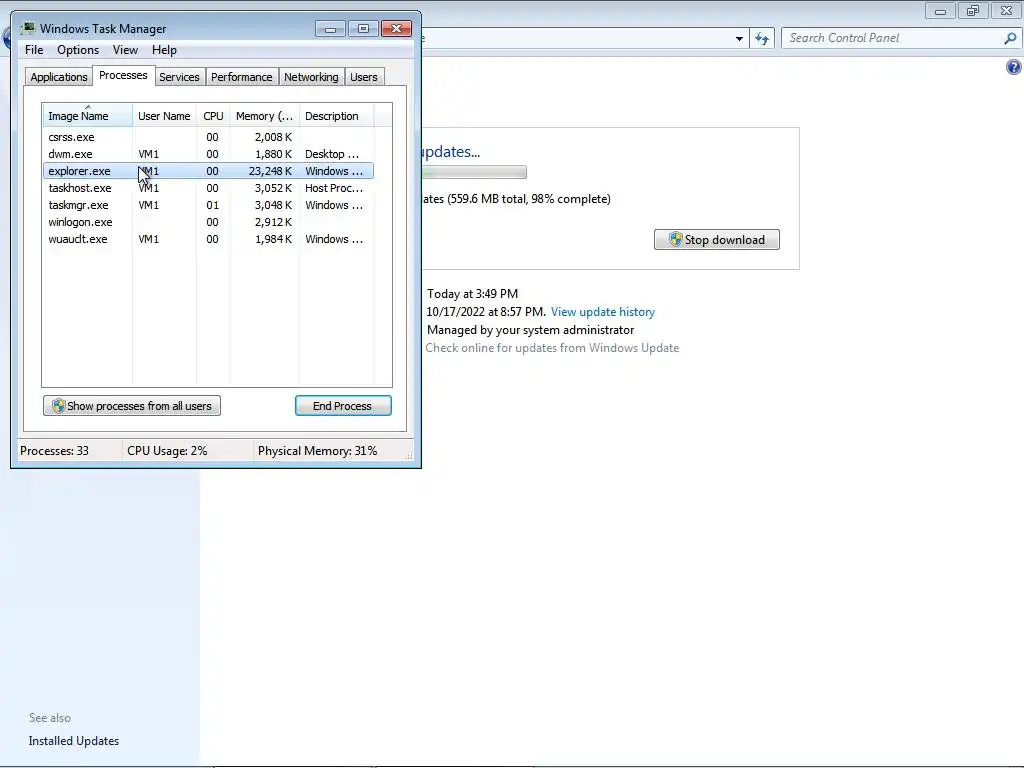Sort by the Image Name column header

click(x=88, y=116)
